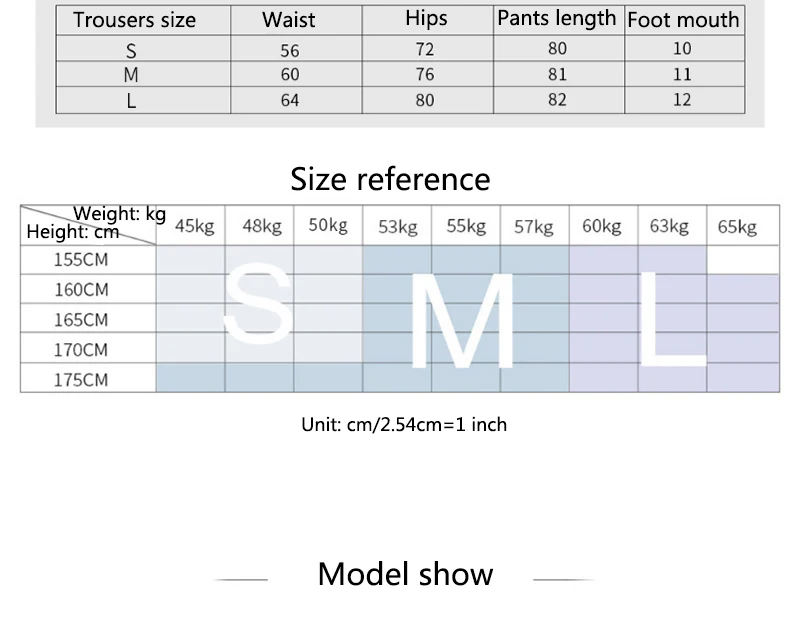The image size is (800, 625).
Task: Click the 45kg weight column header
Action: pyautogui.click(x=194, y=226)
